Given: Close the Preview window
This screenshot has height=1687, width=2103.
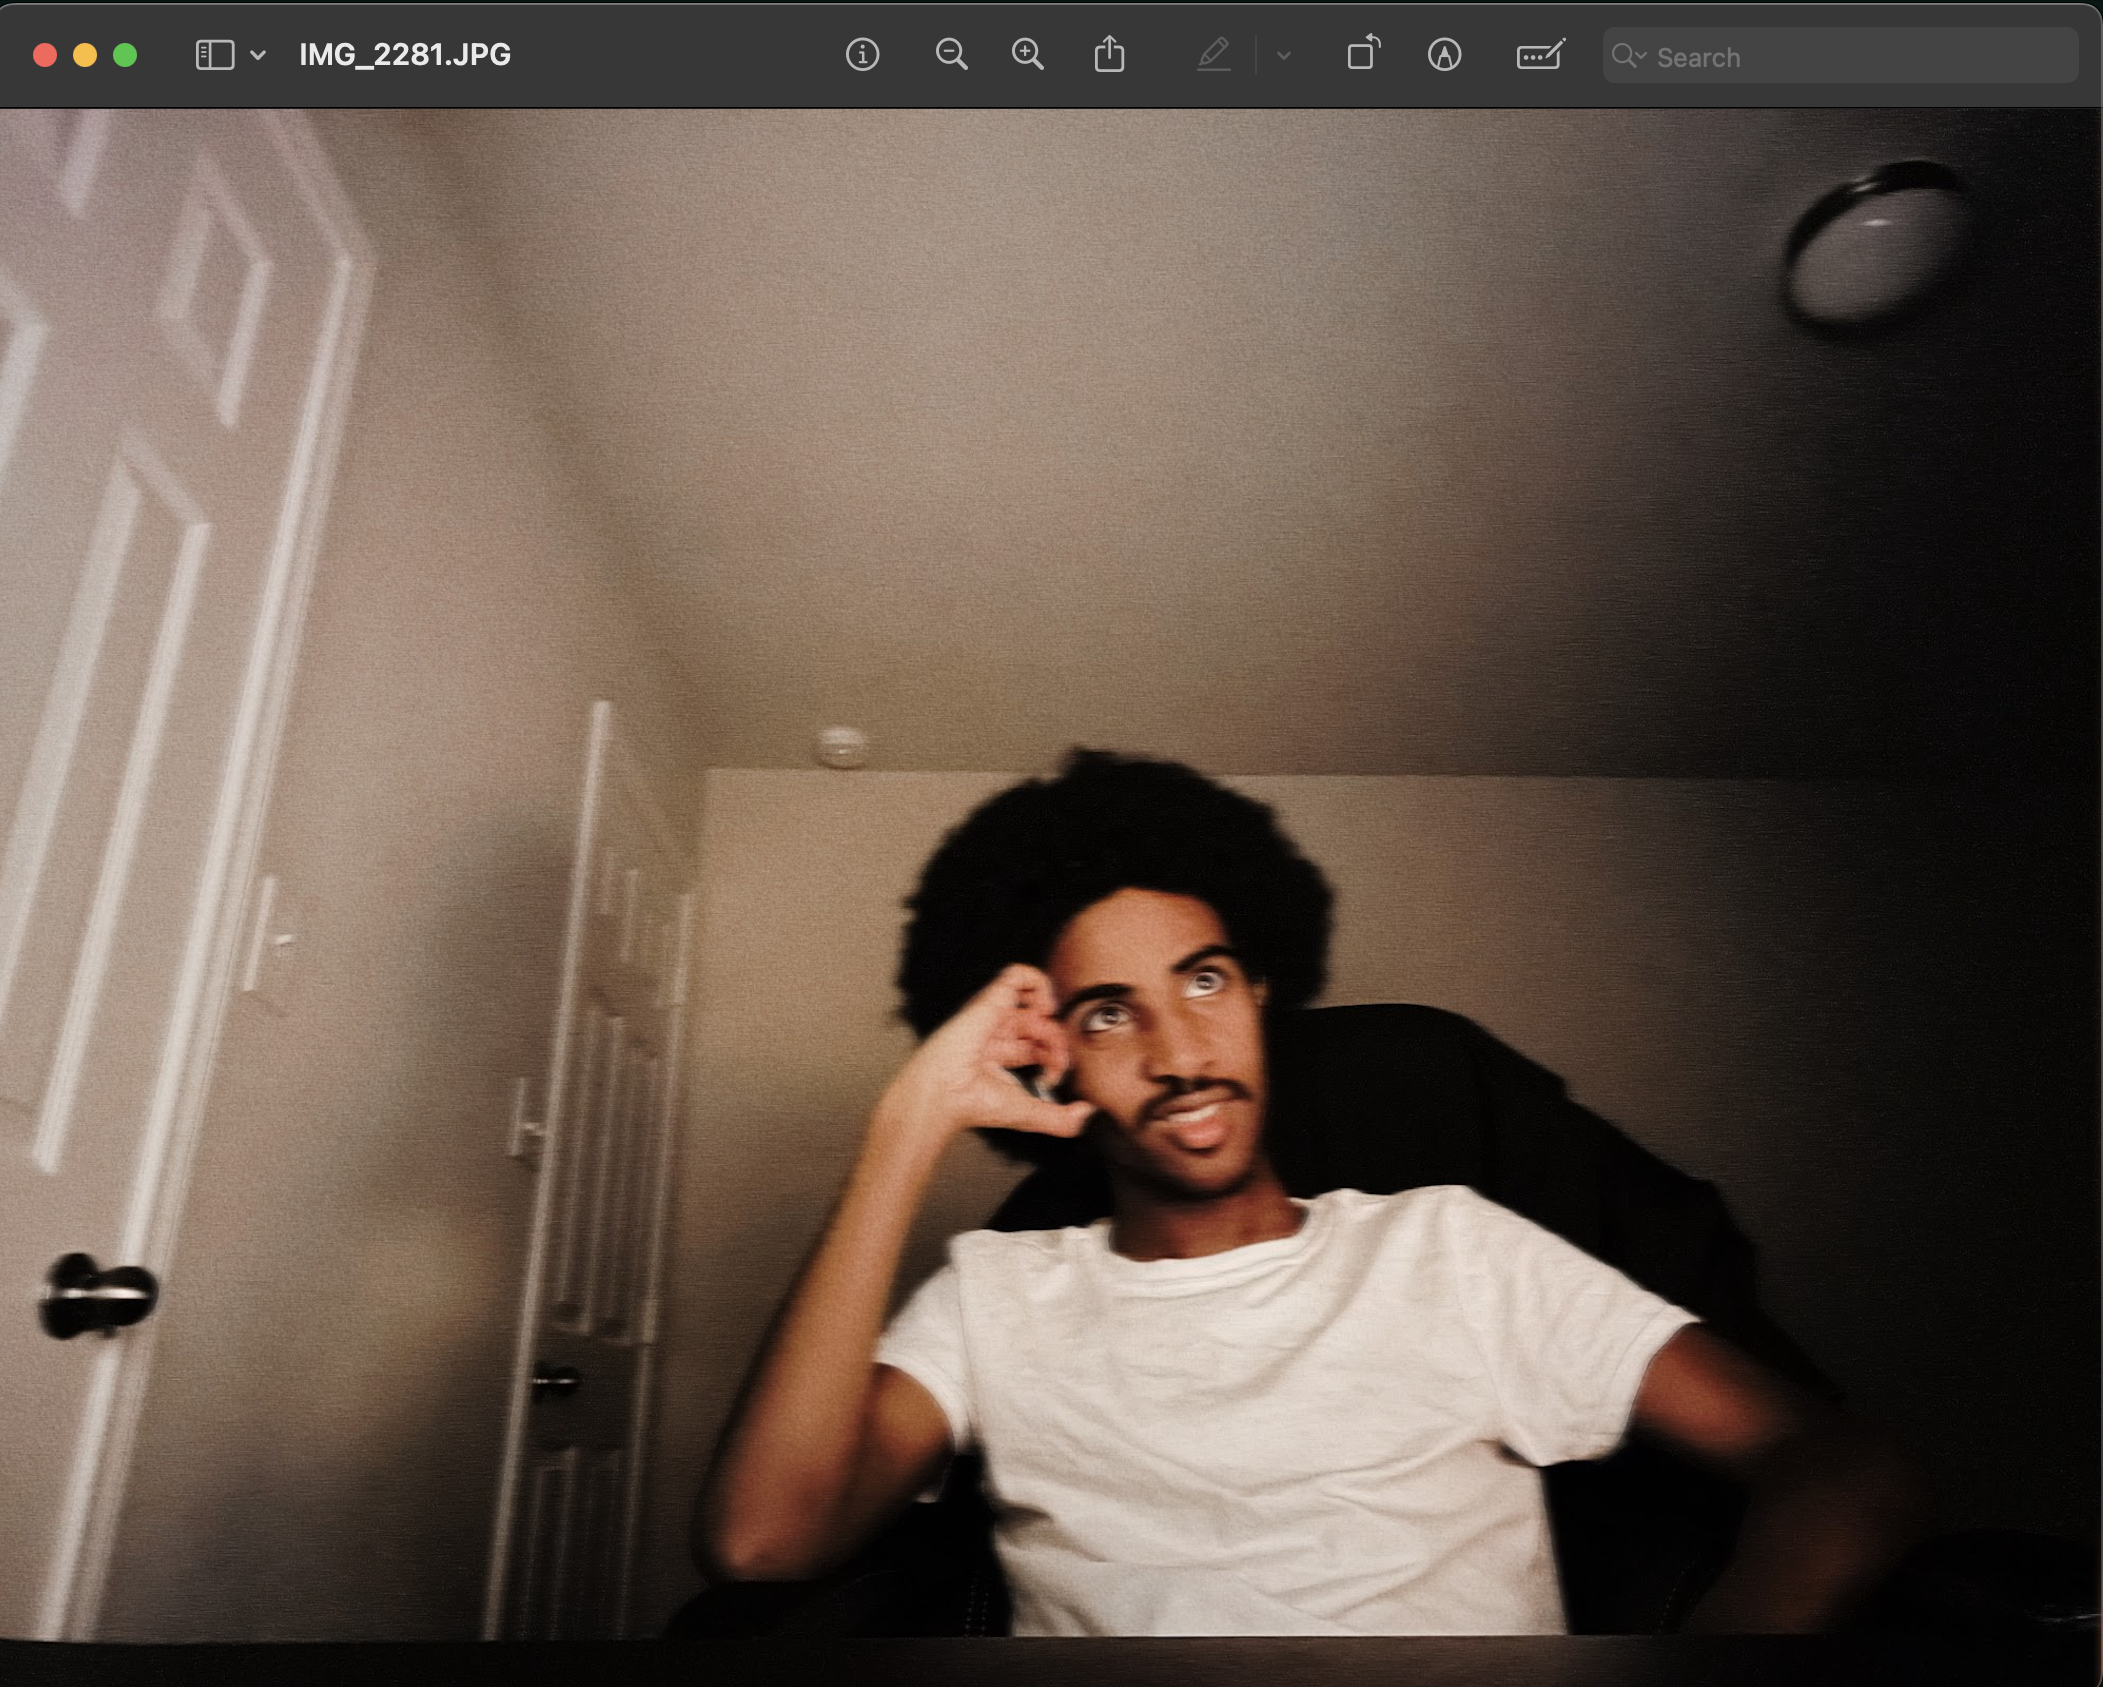Looking at the screenshot, I should [x=45, y=55].
